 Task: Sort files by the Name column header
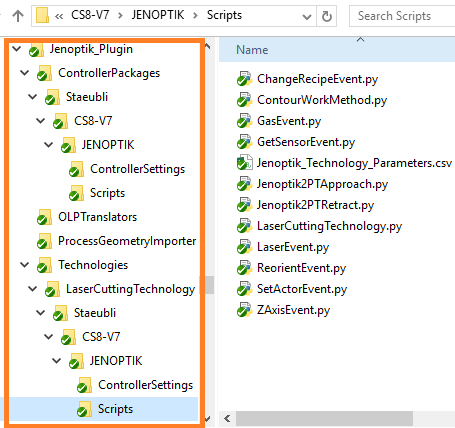(252, 50)
